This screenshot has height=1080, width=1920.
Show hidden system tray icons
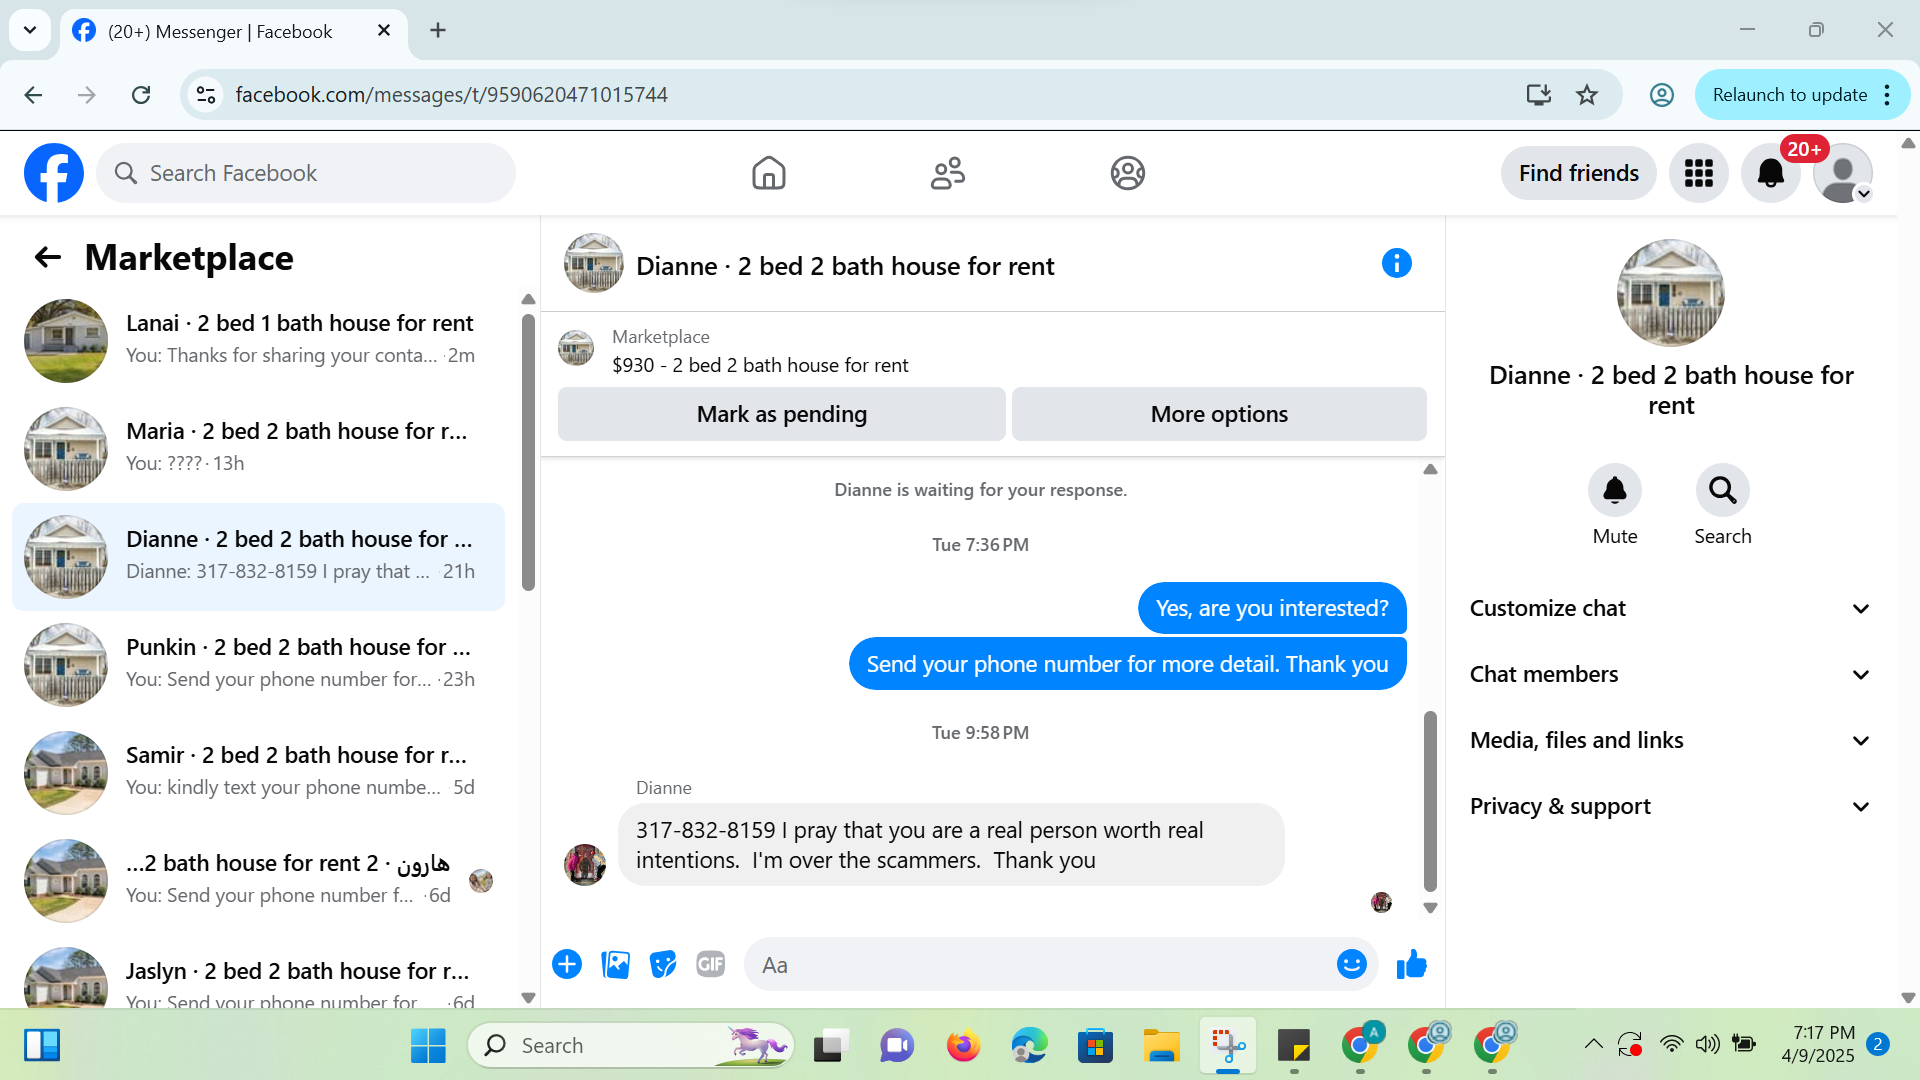tap(1594, 1045)
